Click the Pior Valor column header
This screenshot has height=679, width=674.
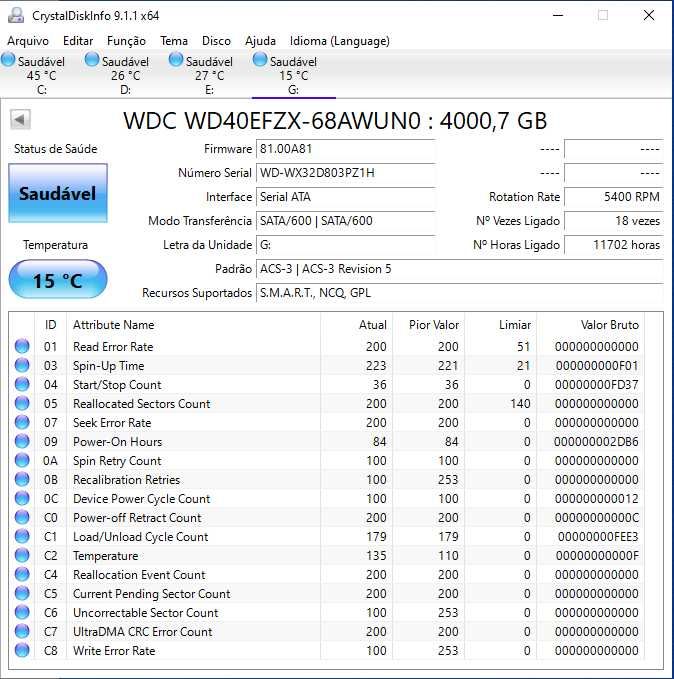pyautogui.click(x=428, y=325)
